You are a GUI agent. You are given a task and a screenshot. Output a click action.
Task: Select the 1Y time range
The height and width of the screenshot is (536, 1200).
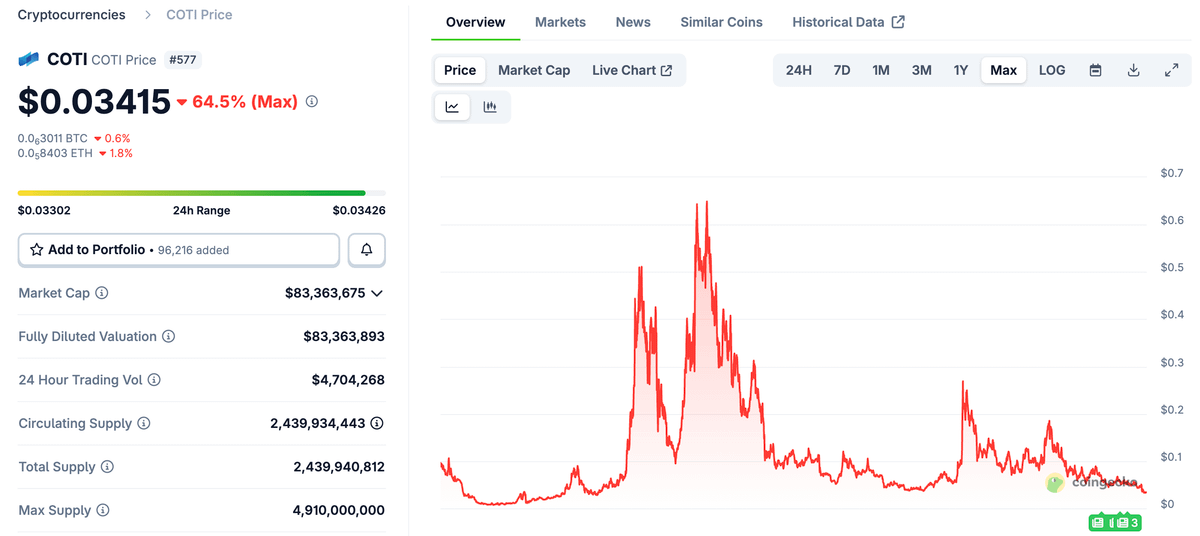[961, 70]
